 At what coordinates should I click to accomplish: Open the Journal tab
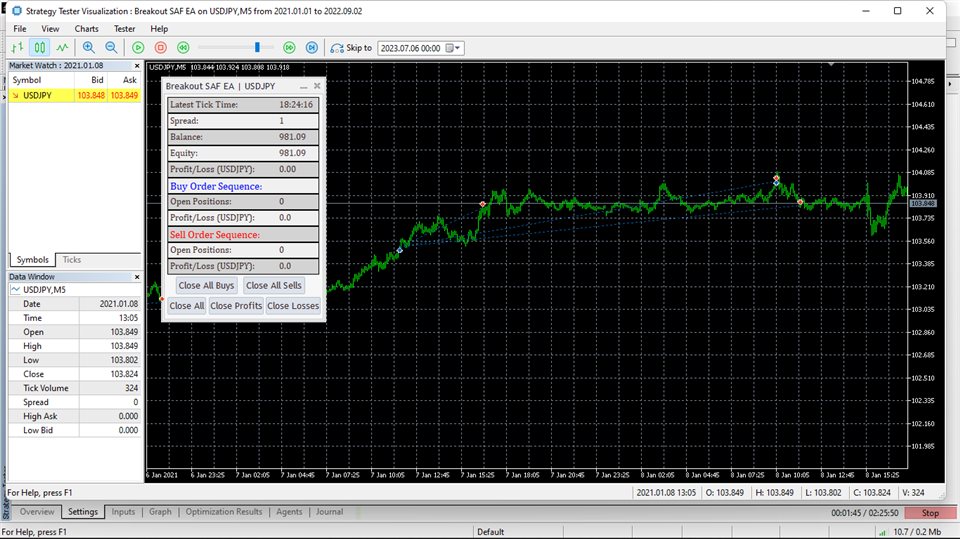click(329, 511)
